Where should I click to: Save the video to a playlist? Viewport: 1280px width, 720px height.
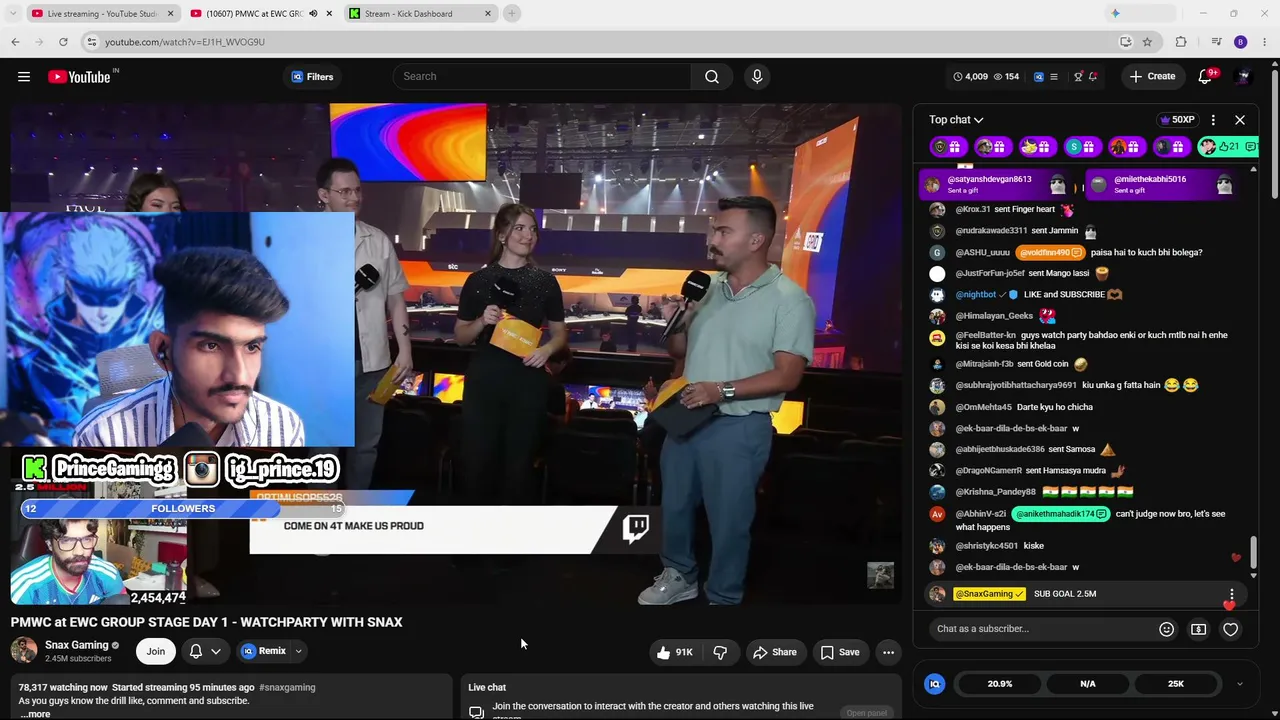(840, 652)
